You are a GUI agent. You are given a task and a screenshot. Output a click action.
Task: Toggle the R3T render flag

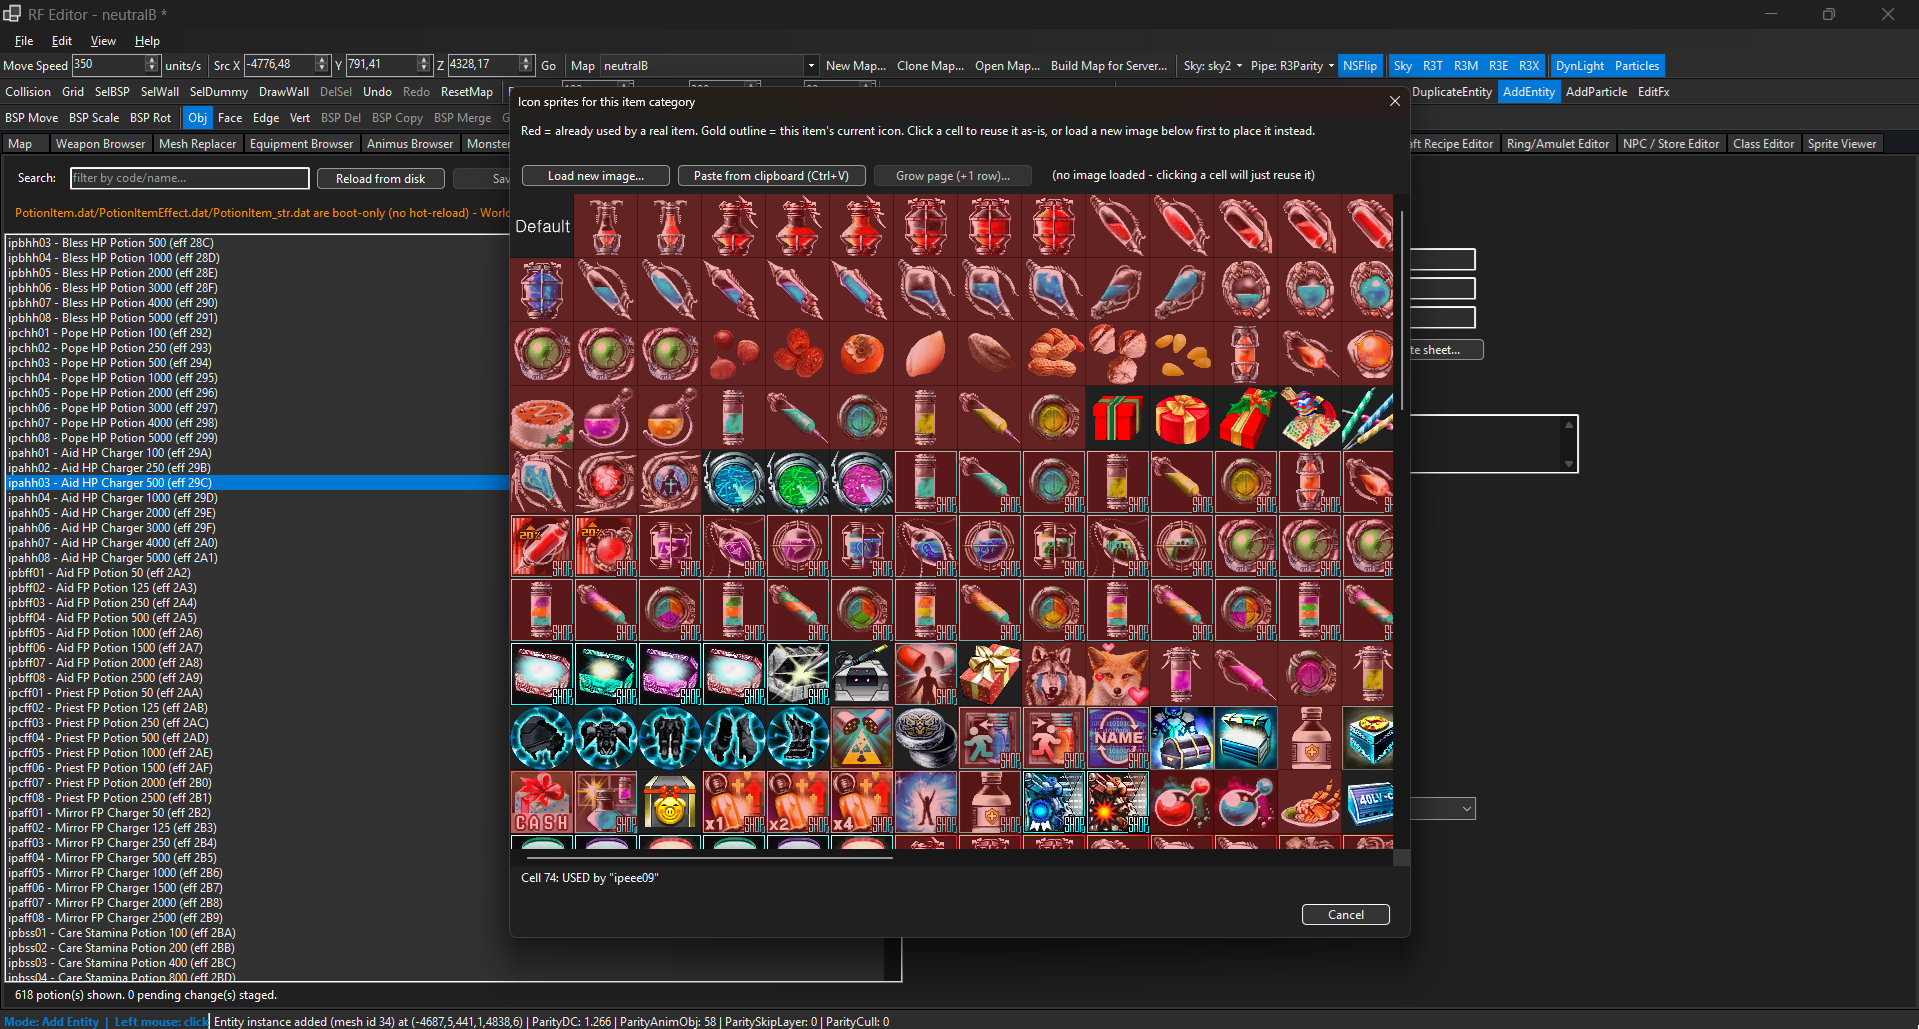point(1433,66)
